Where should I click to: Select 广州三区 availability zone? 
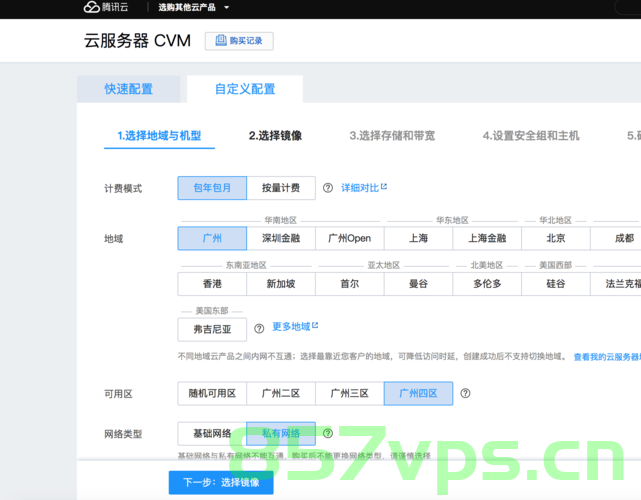pos(350,393)
